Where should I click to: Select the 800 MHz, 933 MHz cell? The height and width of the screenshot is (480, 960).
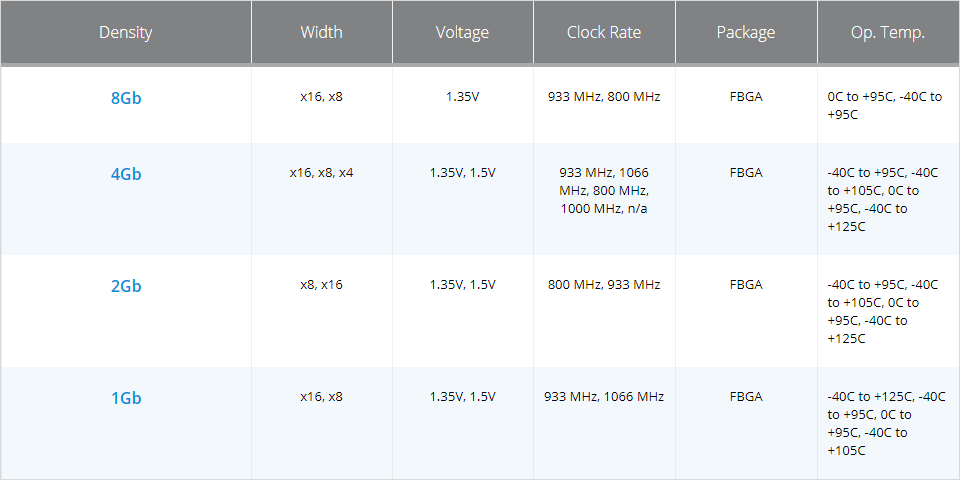[604, 285]
